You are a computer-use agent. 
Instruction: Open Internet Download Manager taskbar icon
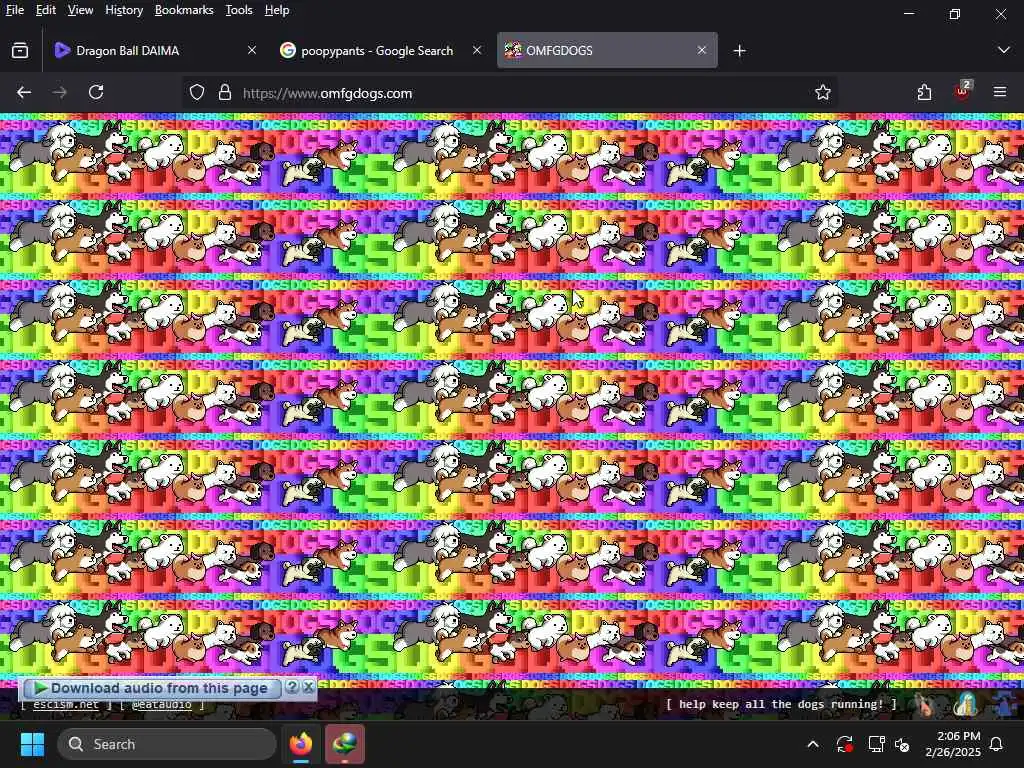tap(345, 743)
